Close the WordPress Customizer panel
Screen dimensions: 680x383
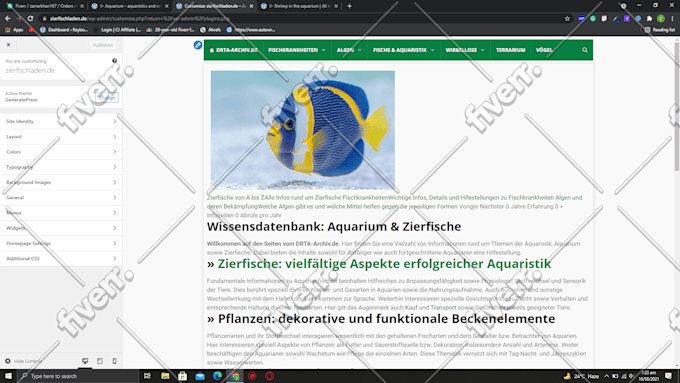click(x=8, y=45)
